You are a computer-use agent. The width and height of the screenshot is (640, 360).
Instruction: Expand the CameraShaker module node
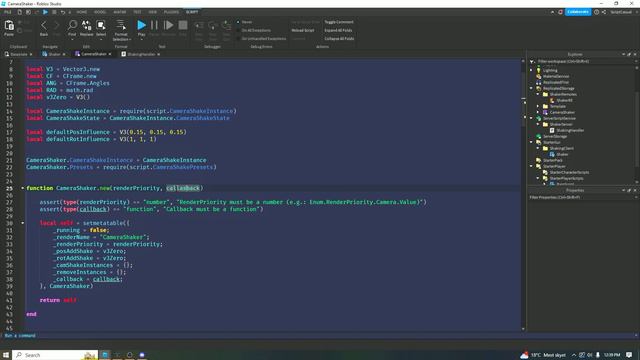(538, 112)
